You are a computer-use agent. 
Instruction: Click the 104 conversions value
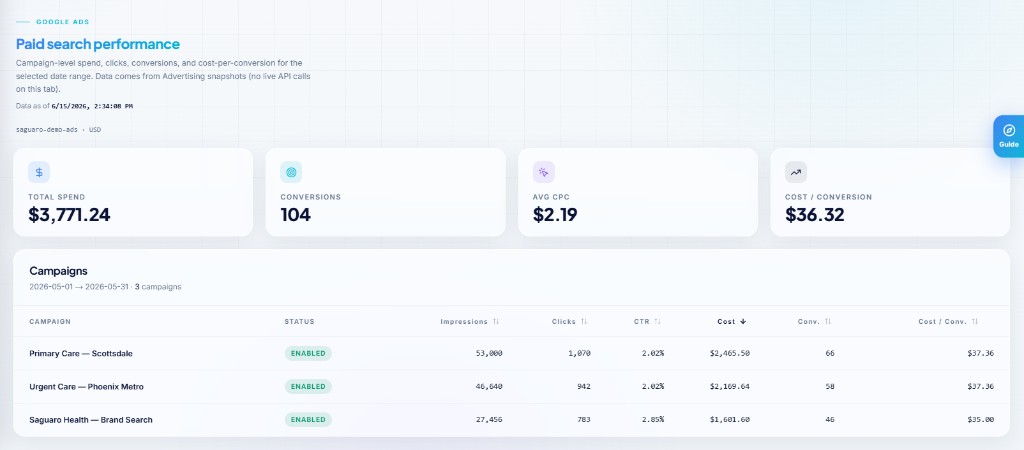coord(295,215)
